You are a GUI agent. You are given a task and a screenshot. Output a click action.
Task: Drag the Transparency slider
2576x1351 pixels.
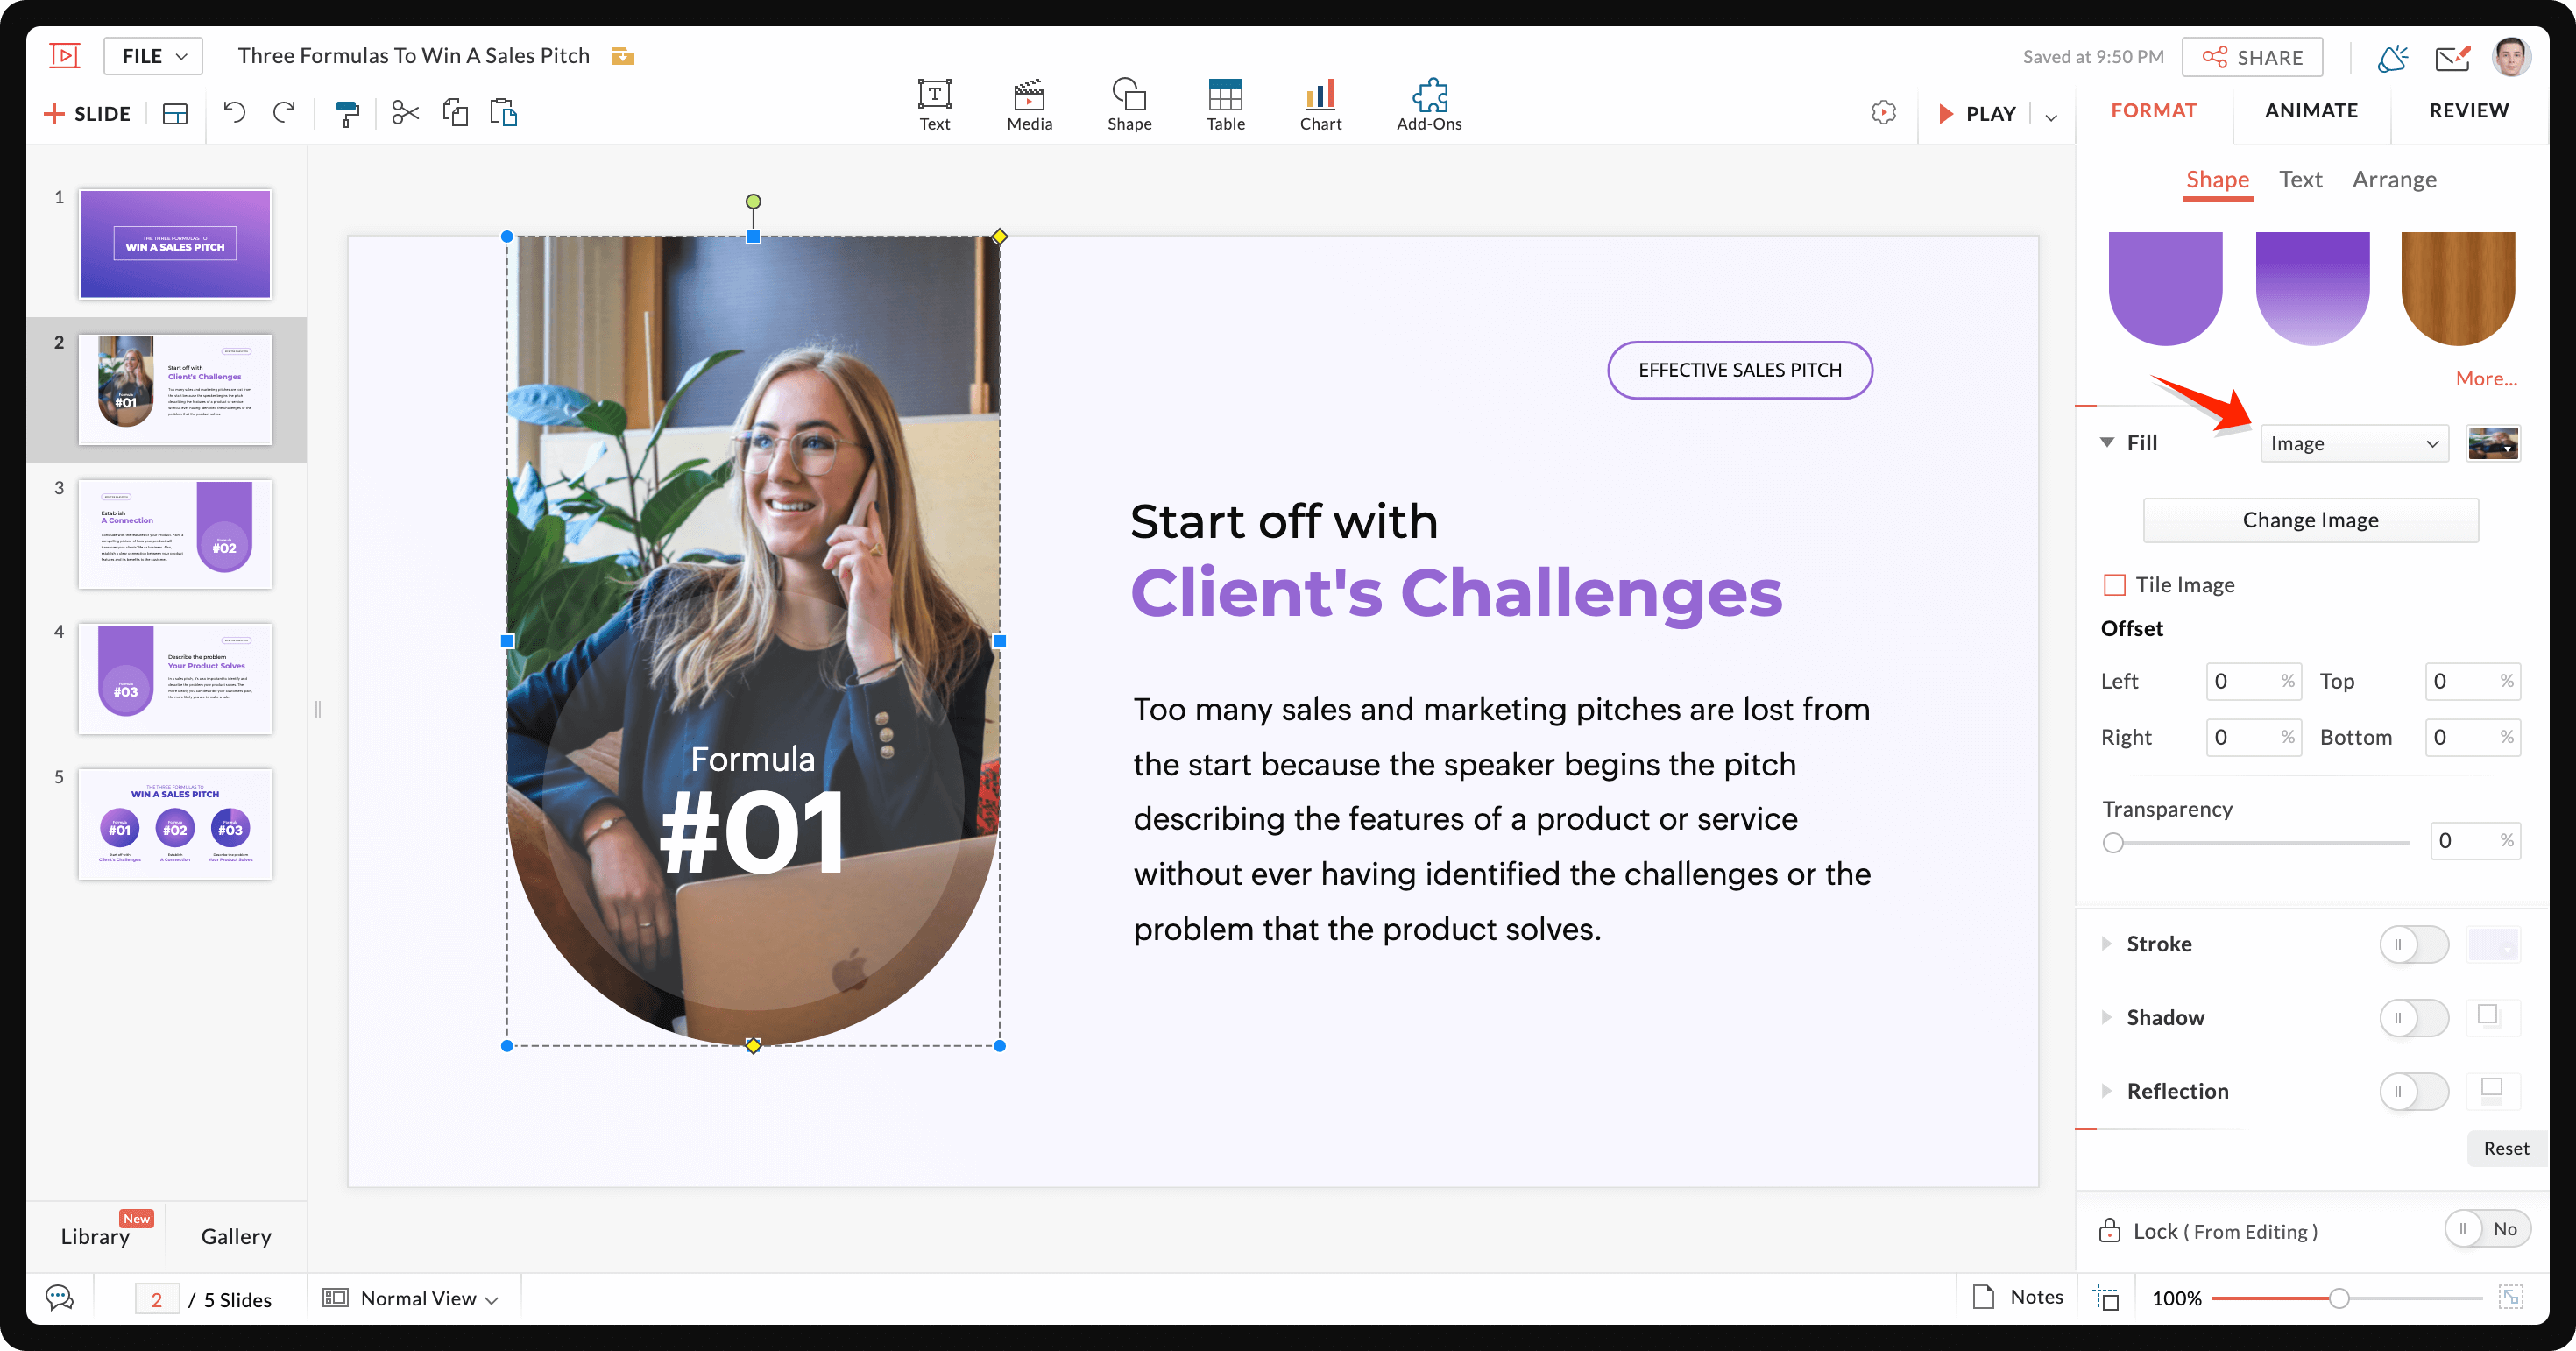[2111, 842]
